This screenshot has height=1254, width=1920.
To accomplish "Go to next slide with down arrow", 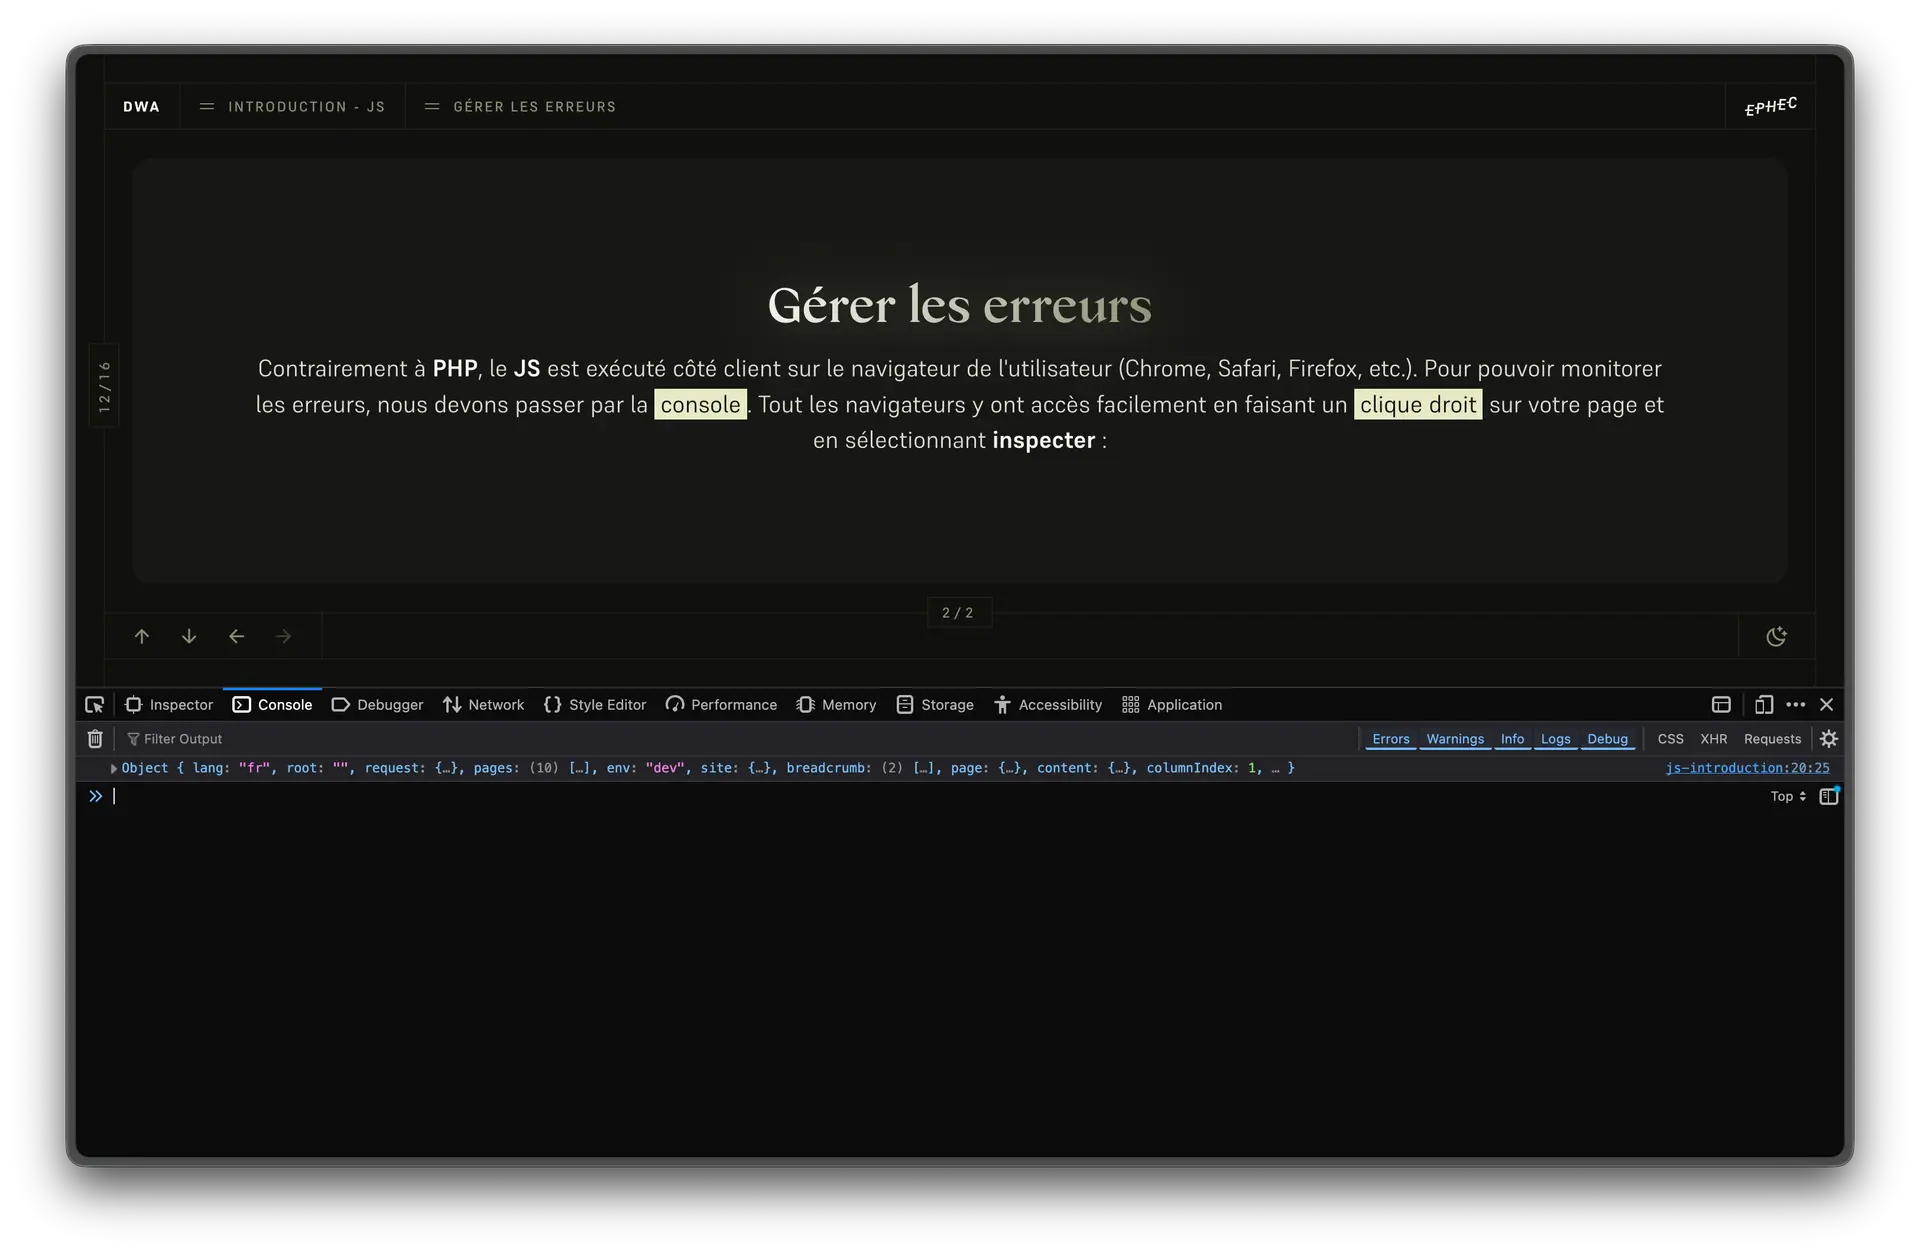I will point(189,637).
